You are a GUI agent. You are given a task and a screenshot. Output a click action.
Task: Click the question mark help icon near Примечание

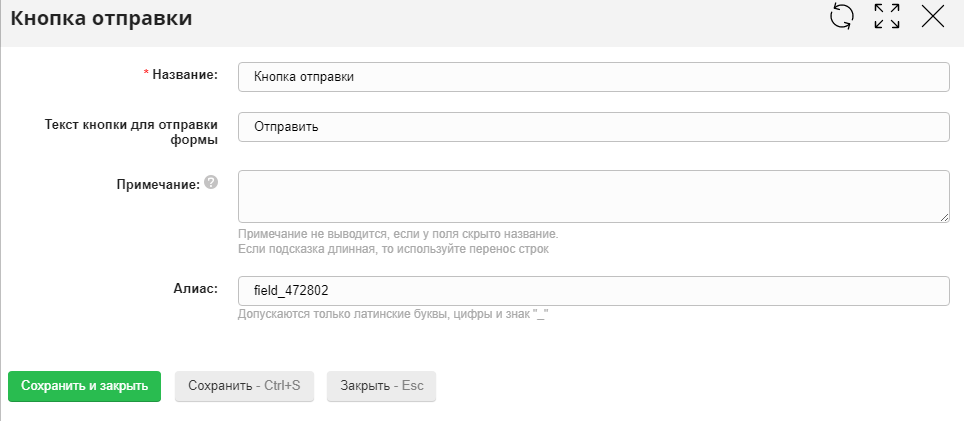pos(211,183)
